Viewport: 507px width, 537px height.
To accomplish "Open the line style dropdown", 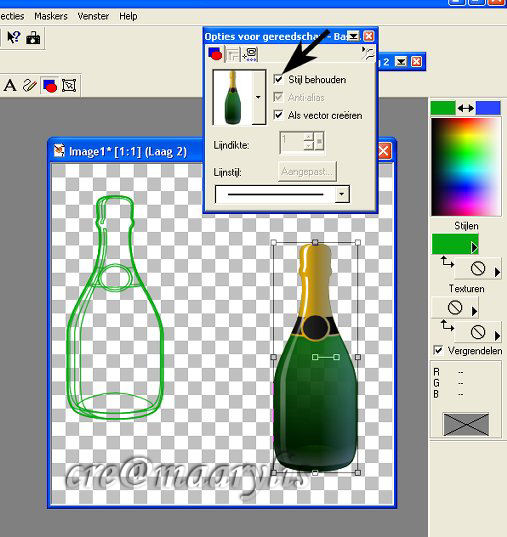I will pos(342,194).
